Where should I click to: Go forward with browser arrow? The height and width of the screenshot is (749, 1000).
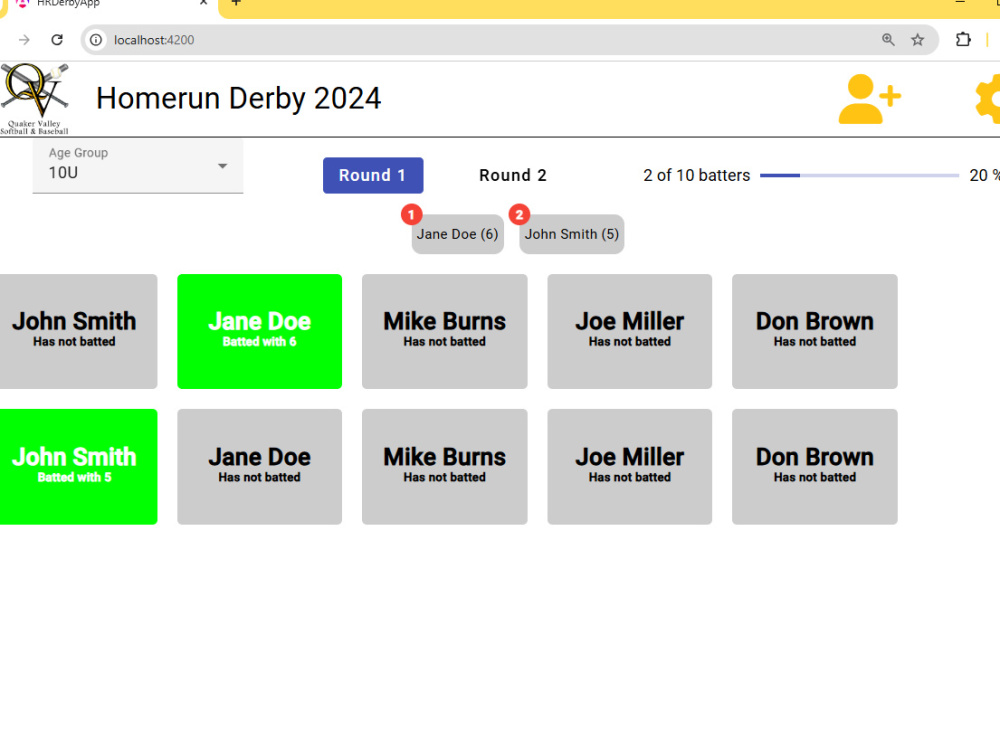[24, 40]
